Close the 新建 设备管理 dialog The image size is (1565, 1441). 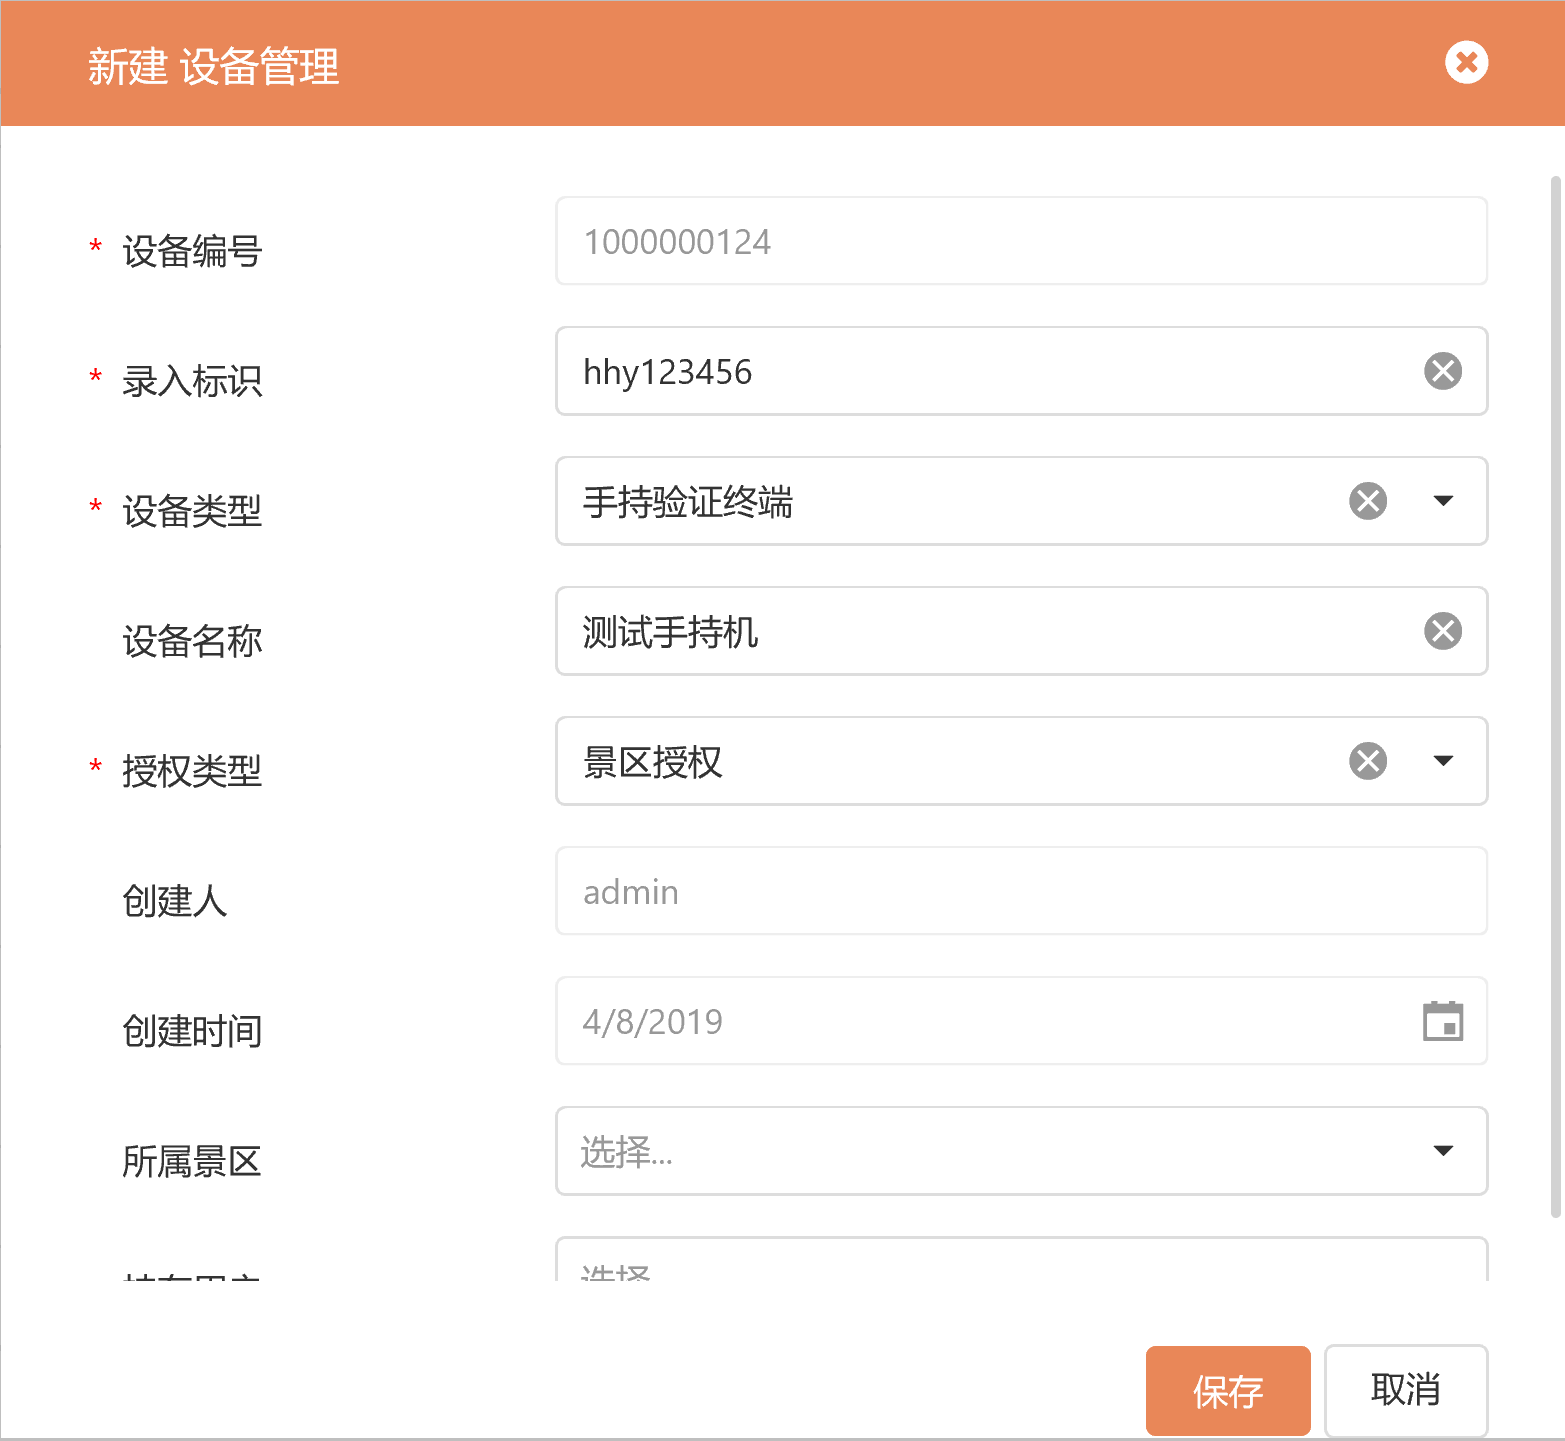pyautogui.click(x=1466, y=63)
